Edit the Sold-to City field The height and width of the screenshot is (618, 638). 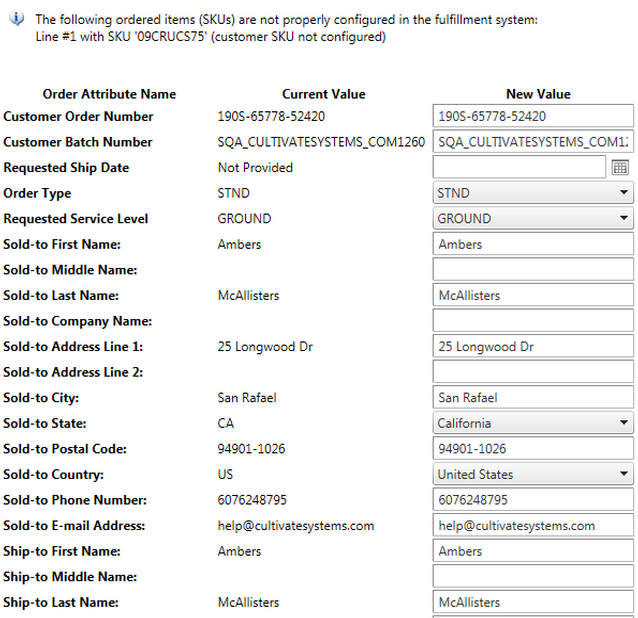click(x=533, y=397)
